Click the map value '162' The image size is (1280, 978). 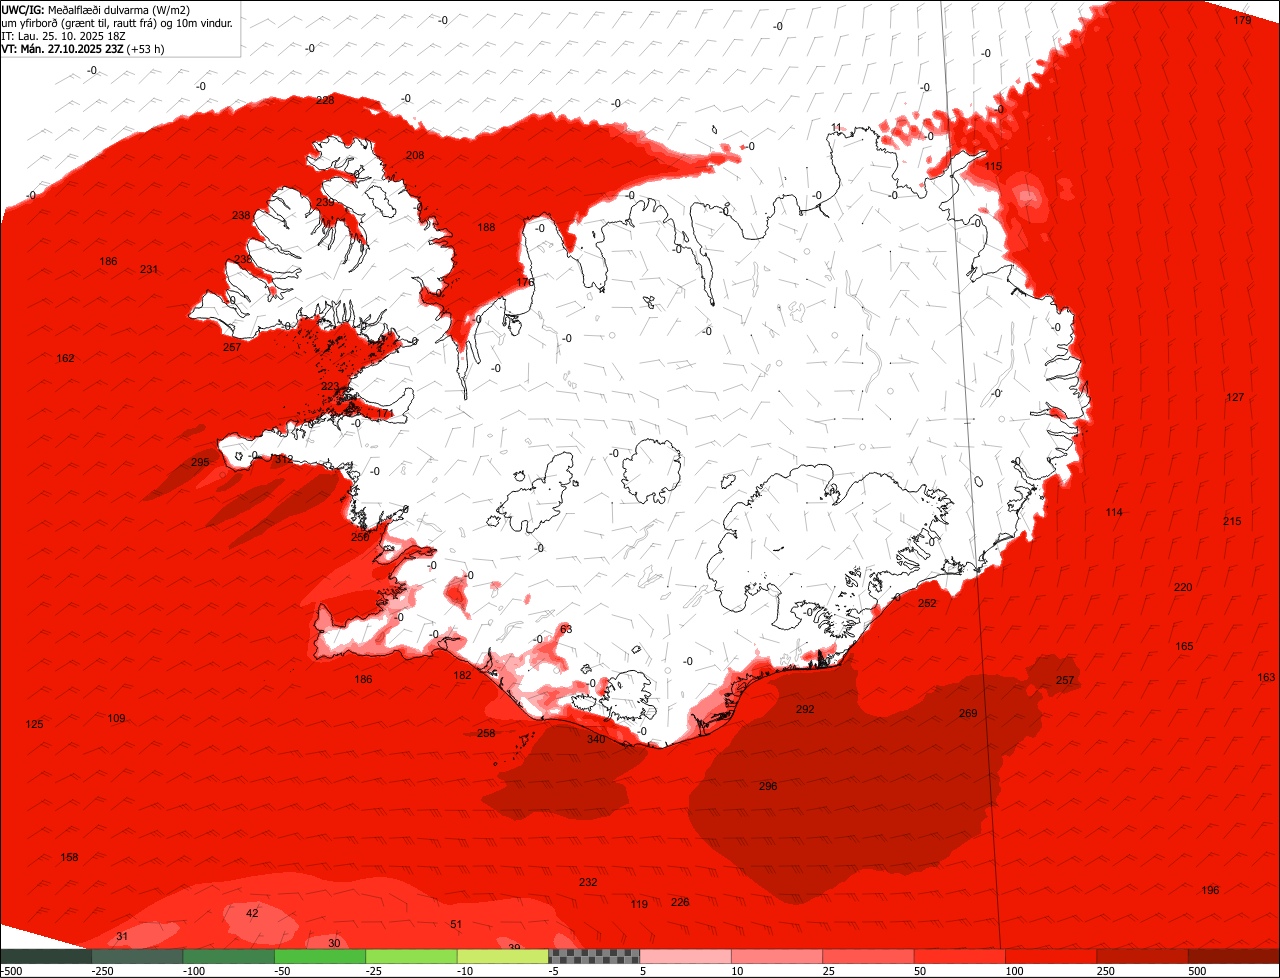pyautogui.click(x=66, y=358)
